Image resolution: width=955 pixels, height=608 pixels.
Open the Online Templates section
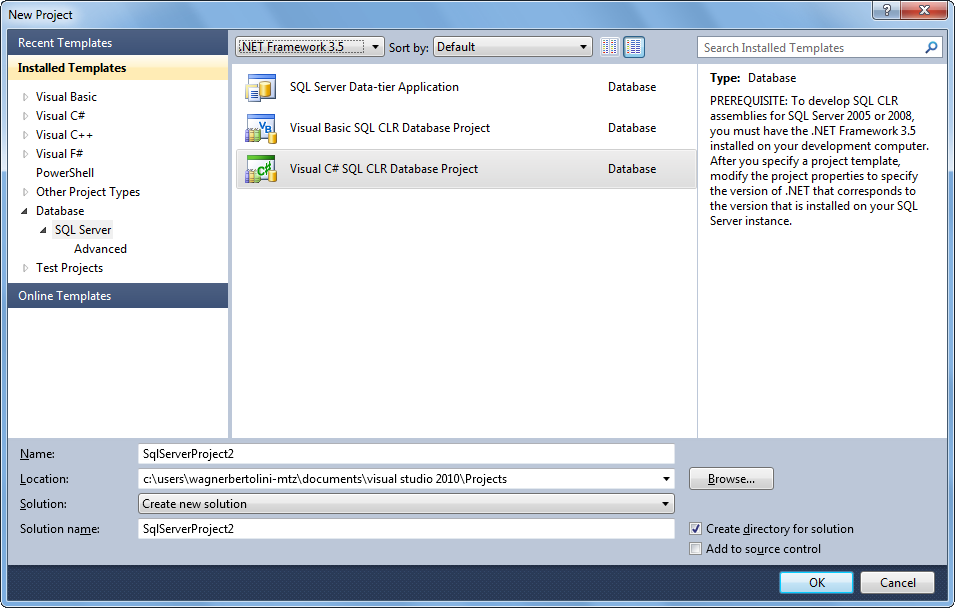118,295
